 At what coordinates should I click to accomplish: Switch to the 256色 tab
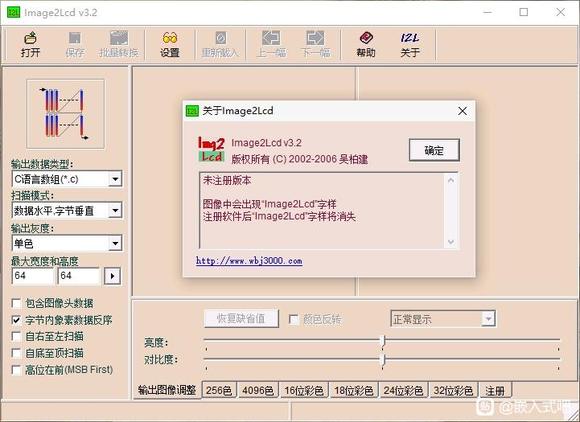(x=219, y=390)
